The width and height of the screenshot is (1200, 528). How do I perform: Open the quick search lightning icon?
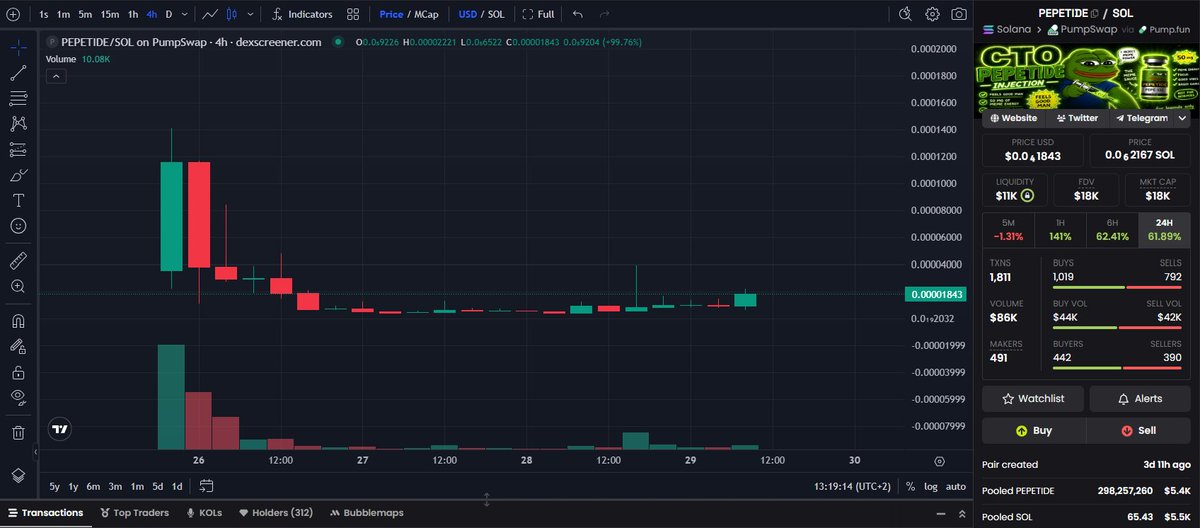pyautogui.click(x=905, y=14)
